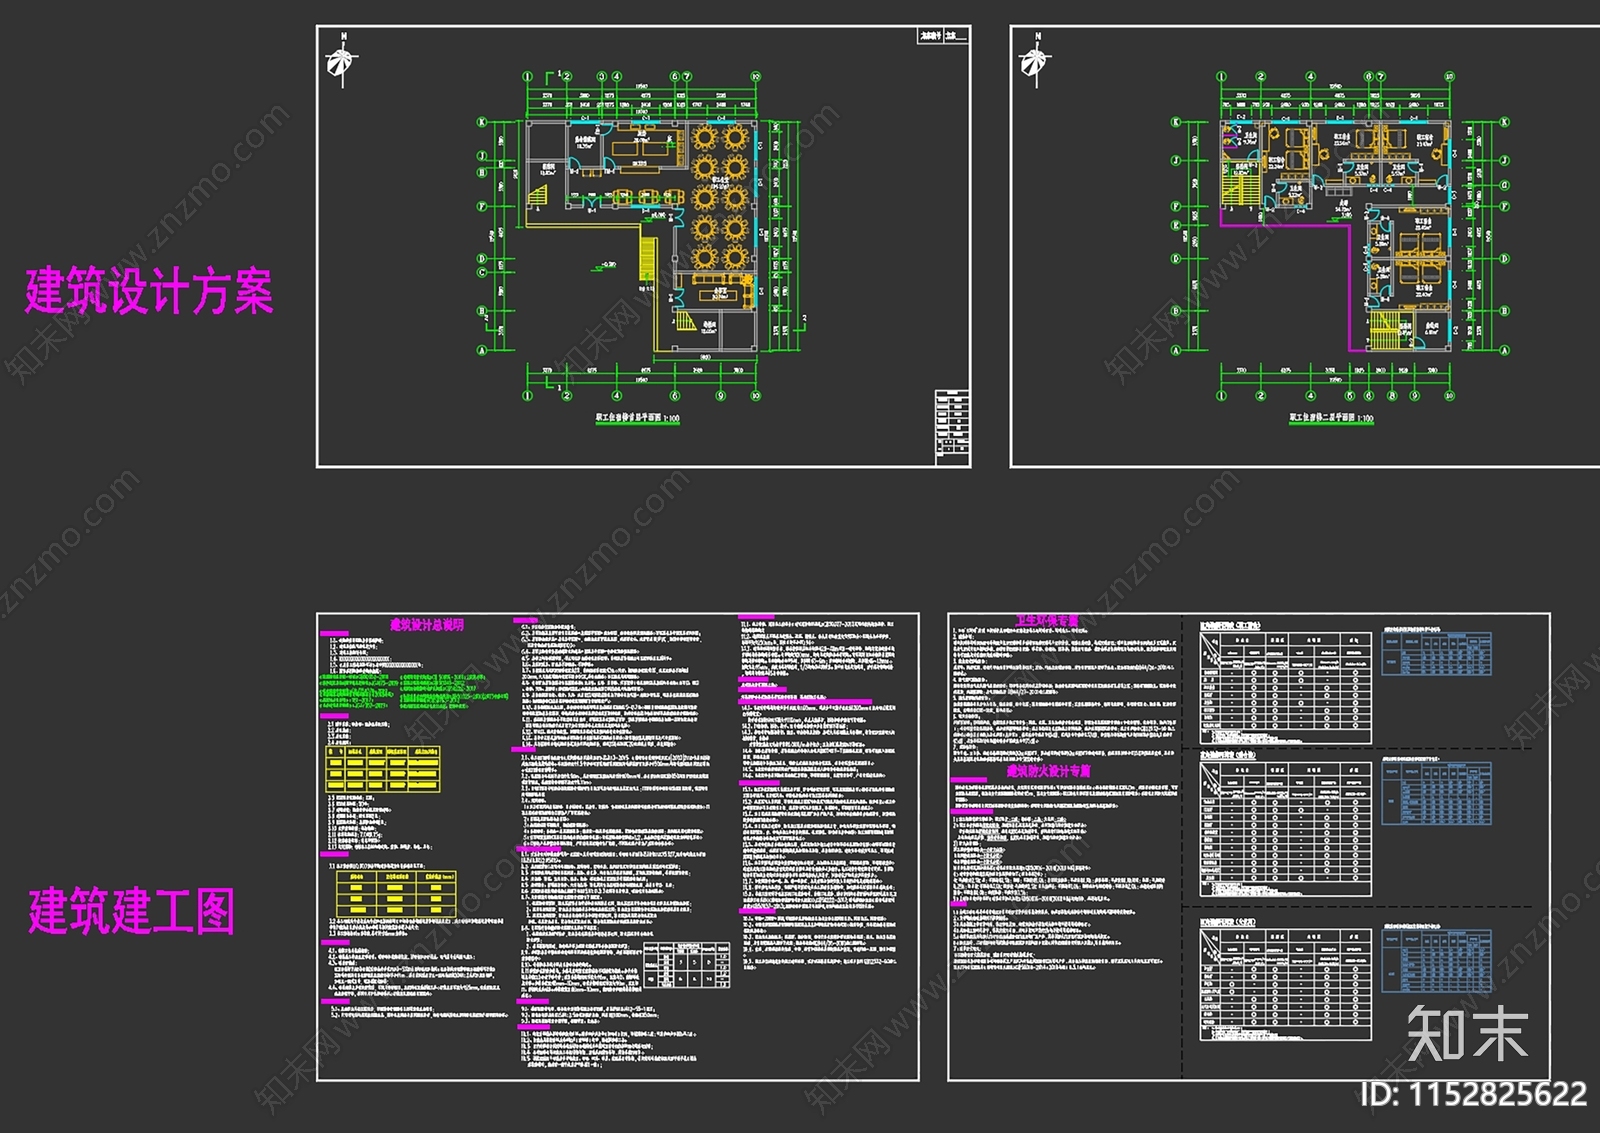Viewport: 1600px width, 1133px height.
Task: Click the magenta 建筑建工图 label
Action: (131, 911)
